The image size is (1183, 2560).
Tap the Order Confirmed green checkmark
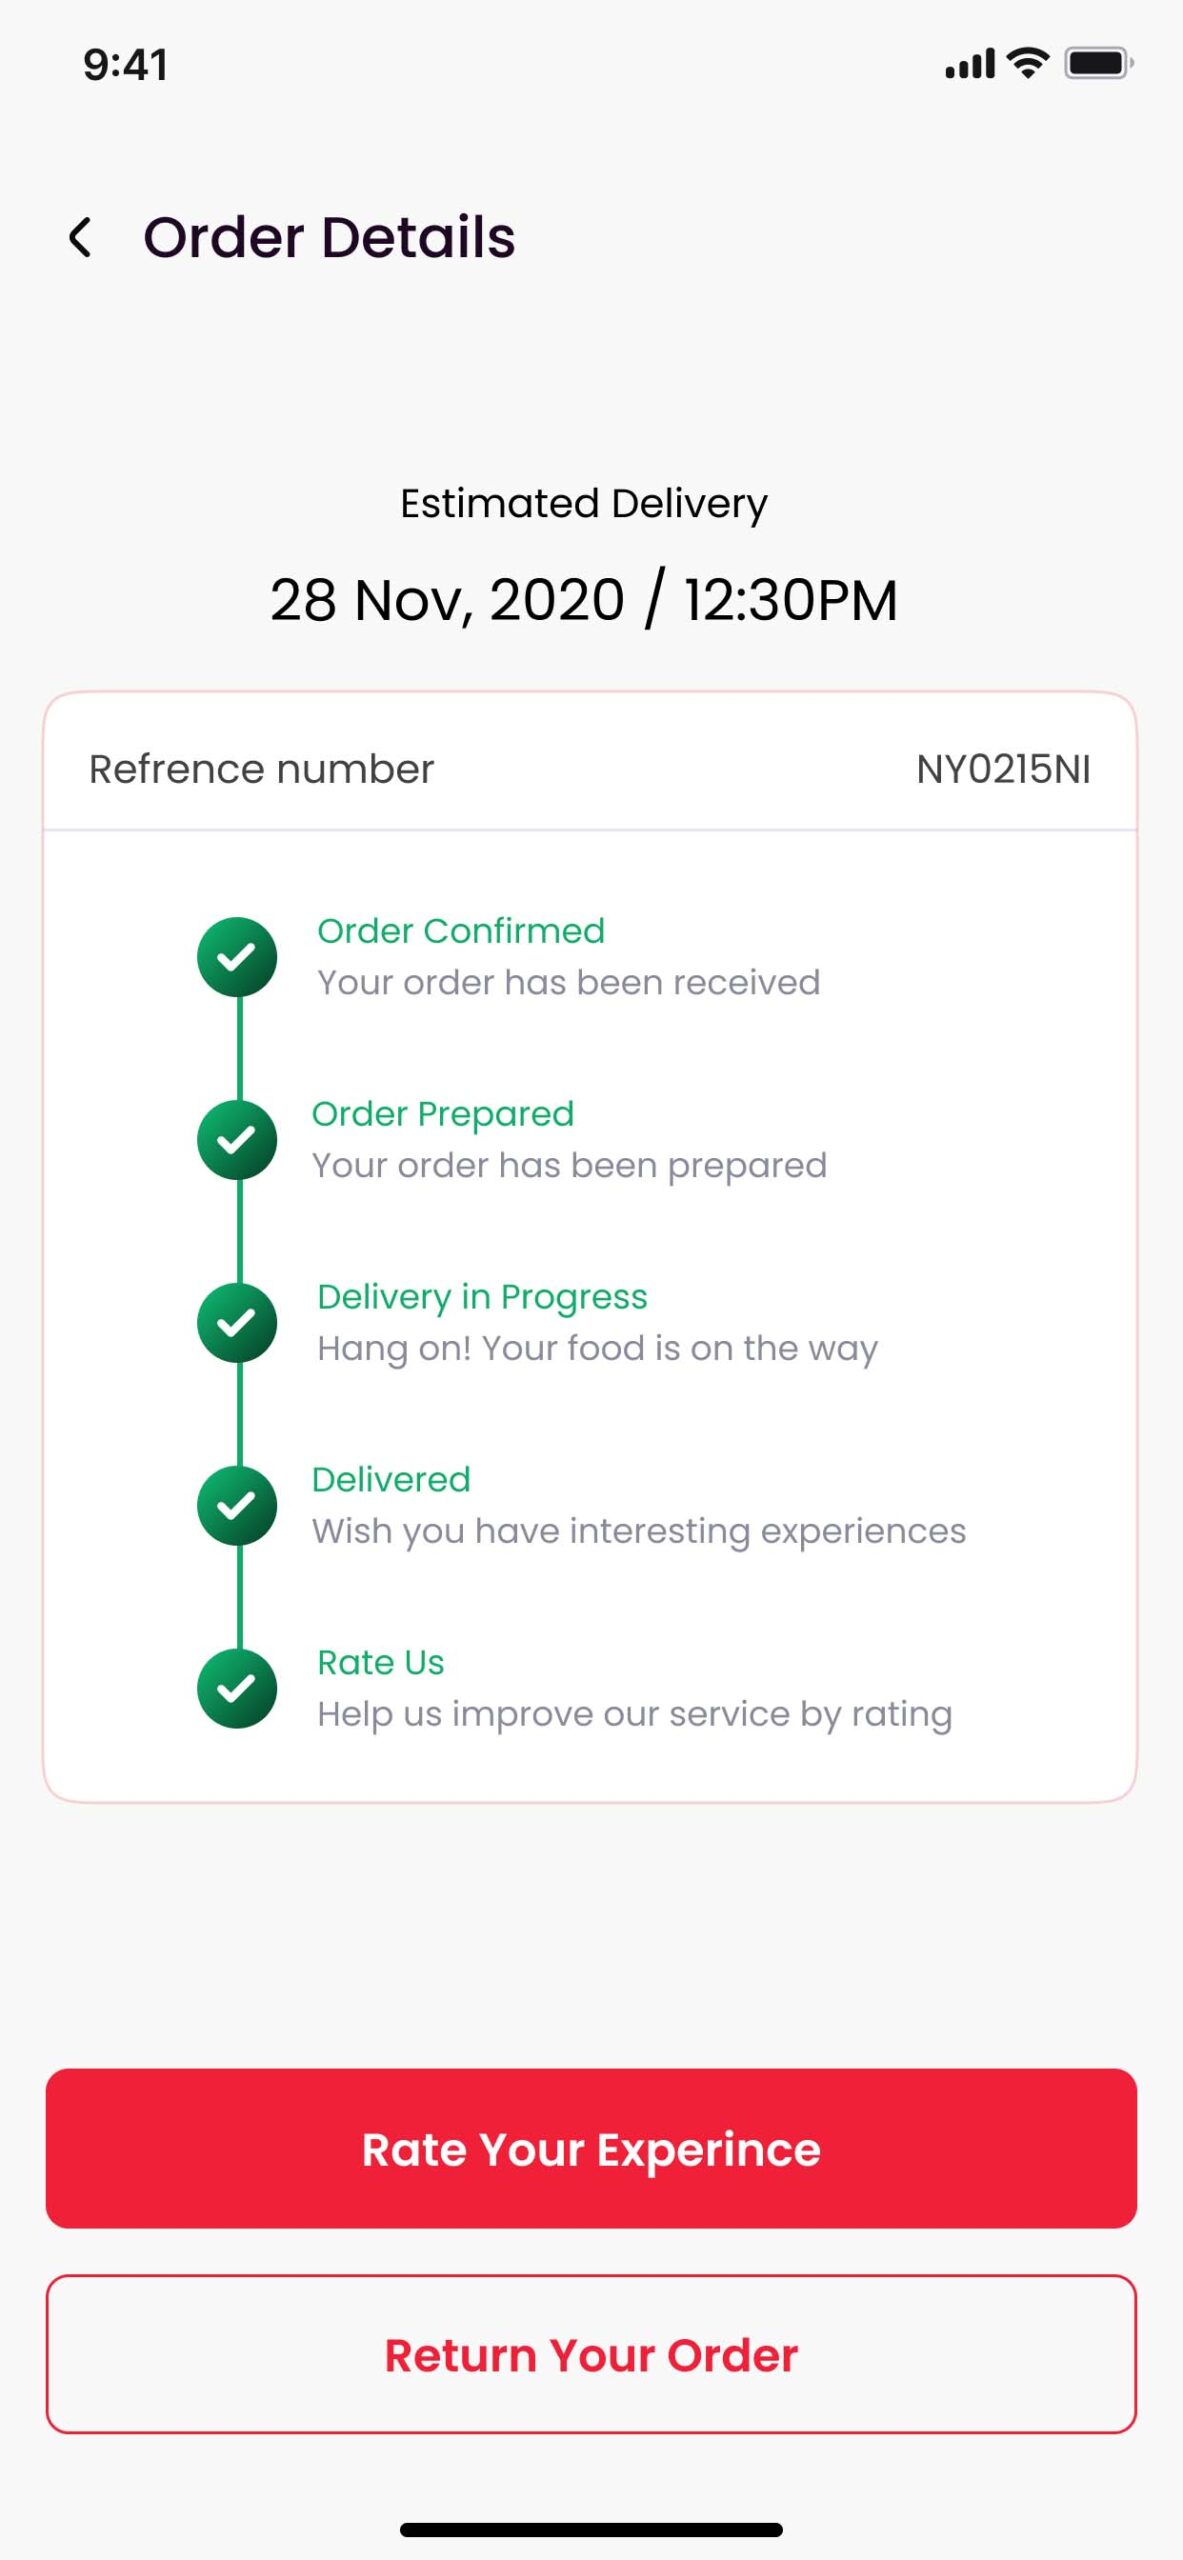tap(237, 957)
